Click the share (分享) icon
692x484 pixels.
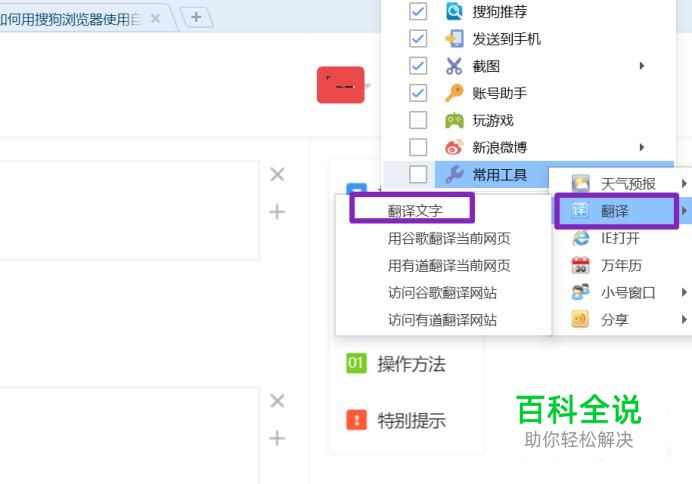click(x=581, y=319)
